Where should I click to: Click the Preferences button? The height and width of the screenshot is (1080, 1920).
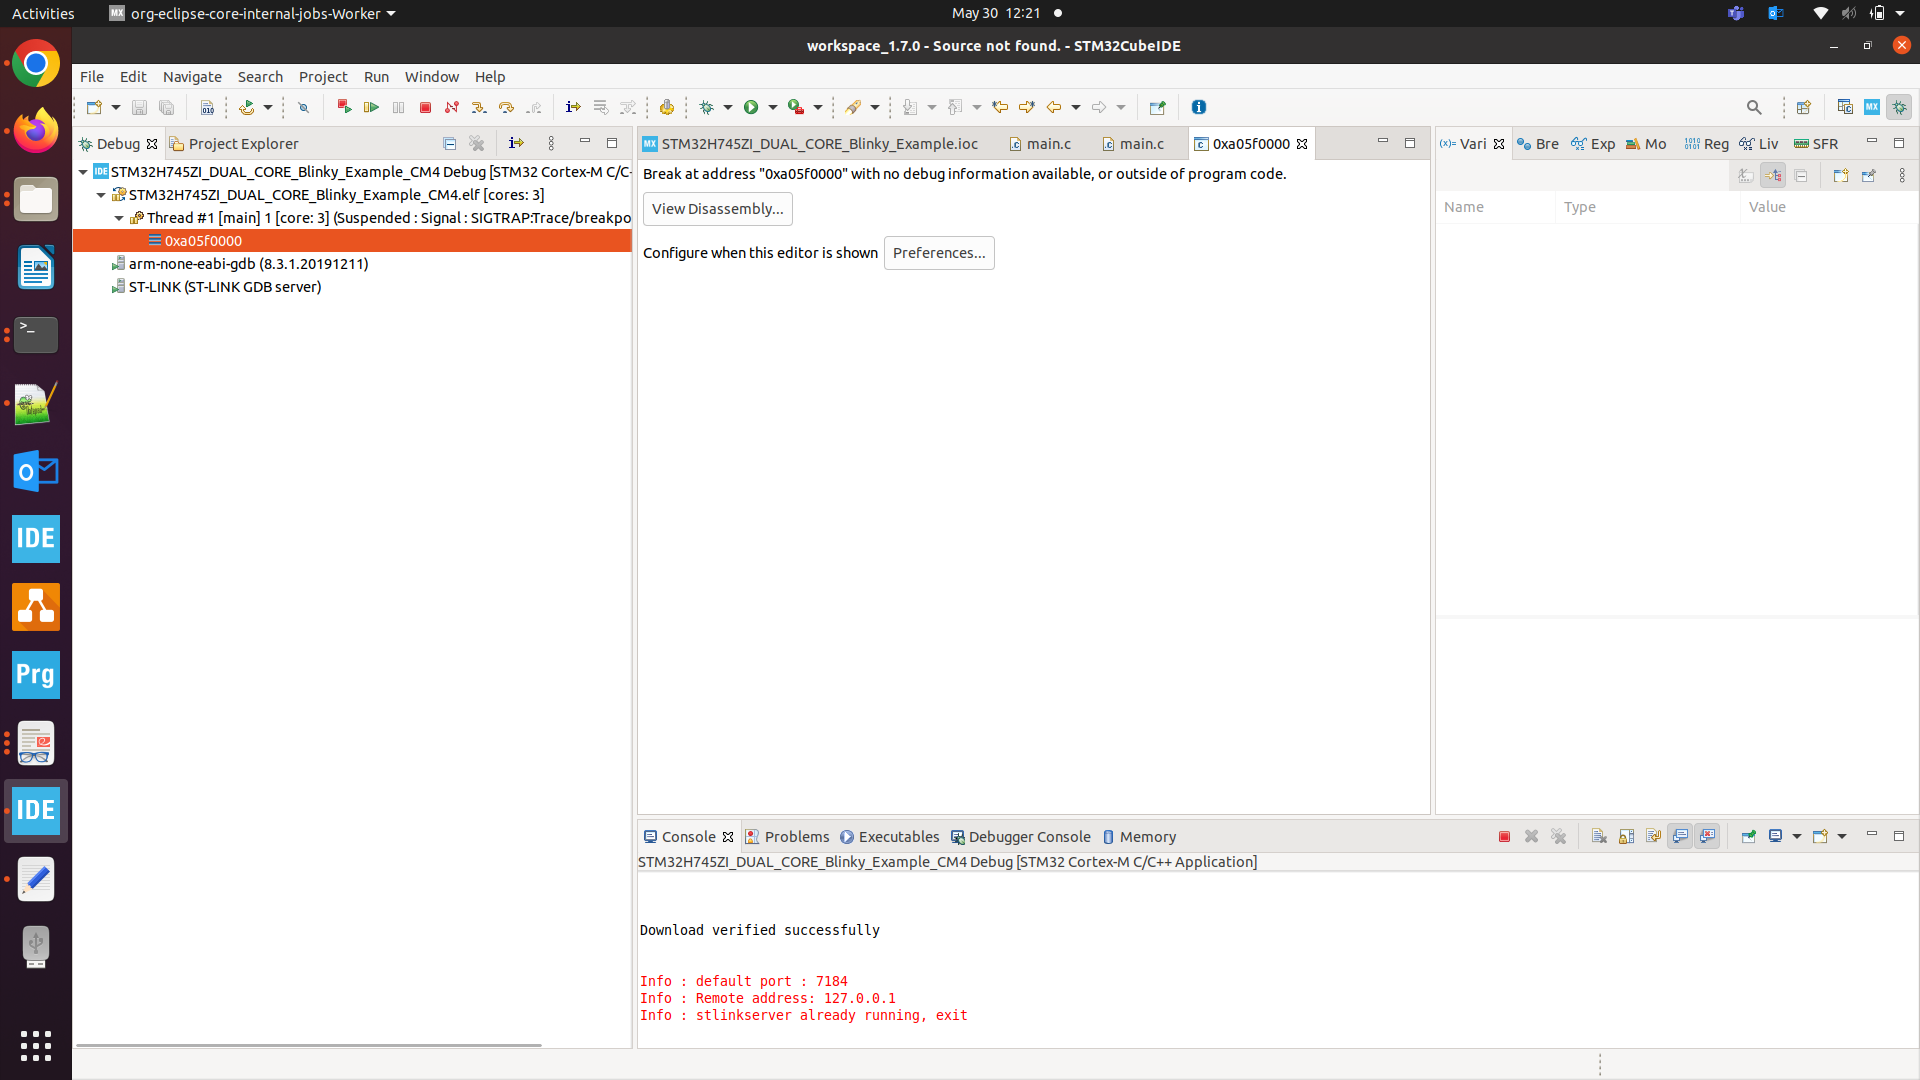click(x=938, y=253)
